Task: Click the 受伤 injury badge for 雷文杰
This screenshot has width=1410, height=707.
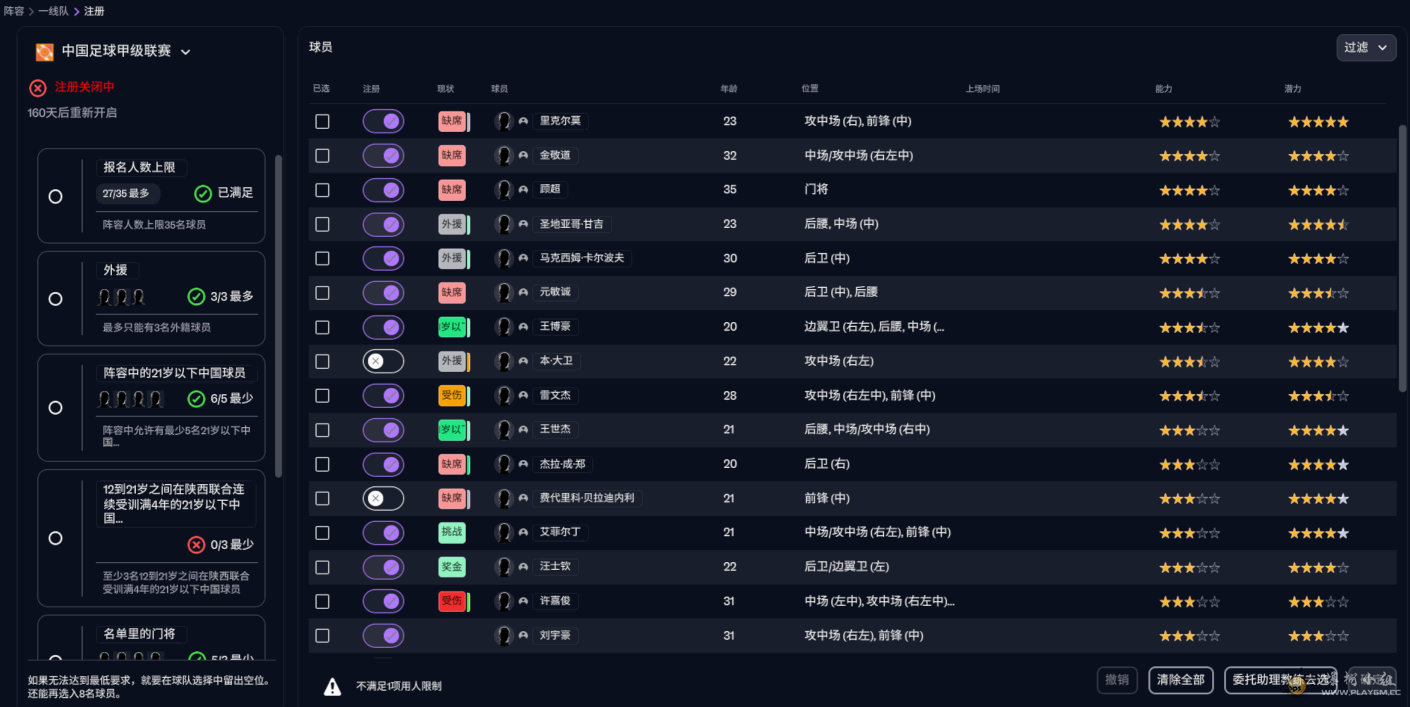Action: coord(451,395)
